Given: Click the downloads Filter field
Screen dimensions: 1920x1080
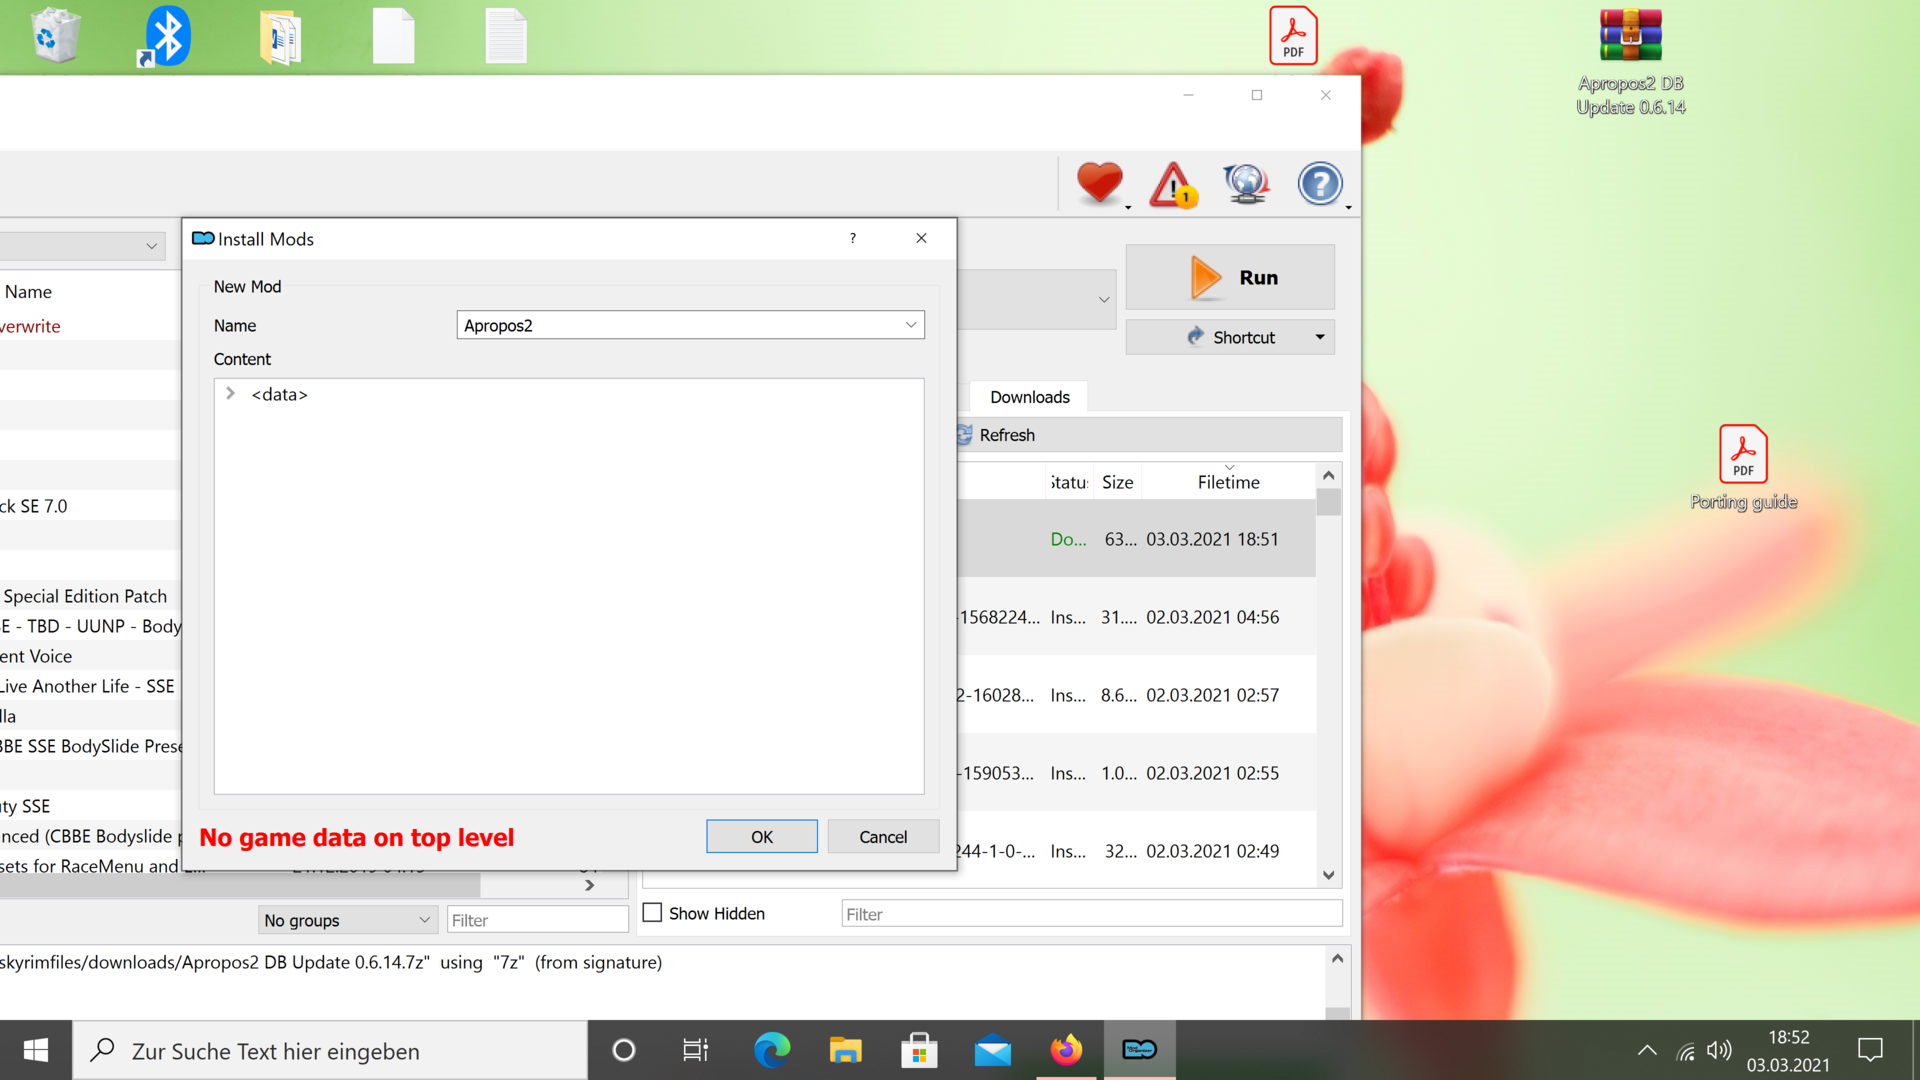Looking at the screenshot, I should 1091,914.
